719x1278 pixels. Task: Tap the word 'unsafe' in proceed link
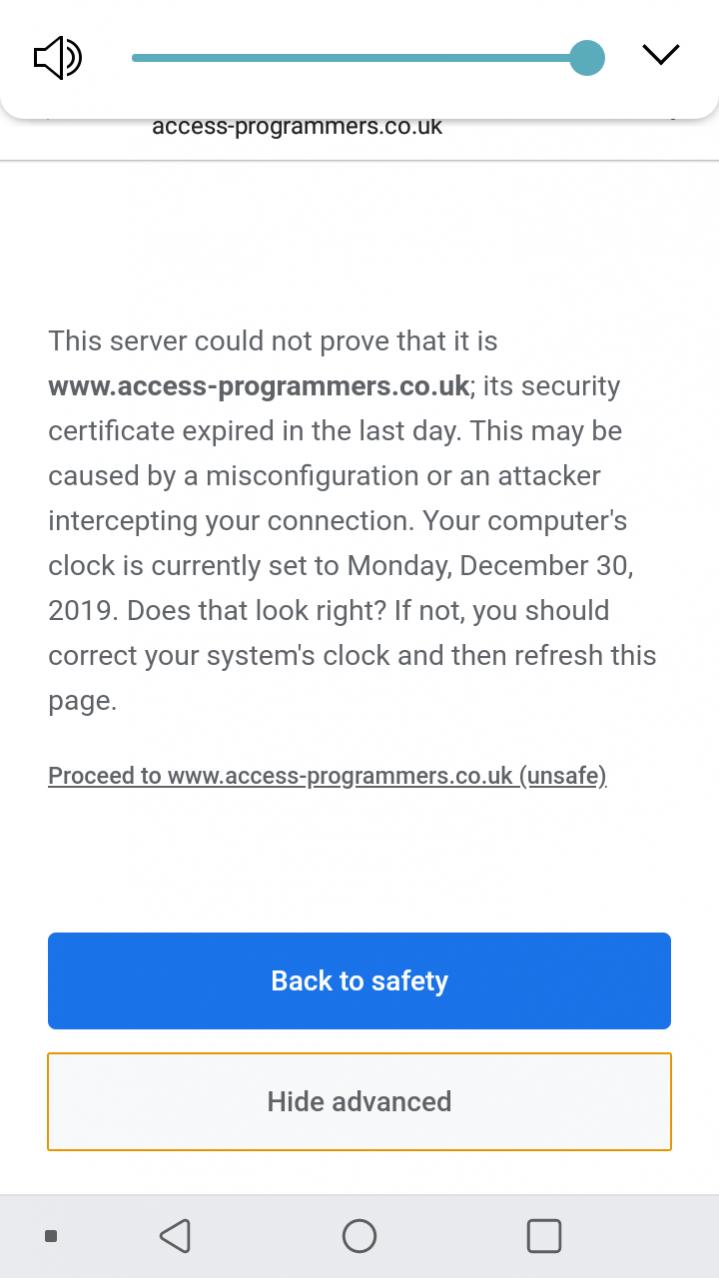[x=563, y=776]
